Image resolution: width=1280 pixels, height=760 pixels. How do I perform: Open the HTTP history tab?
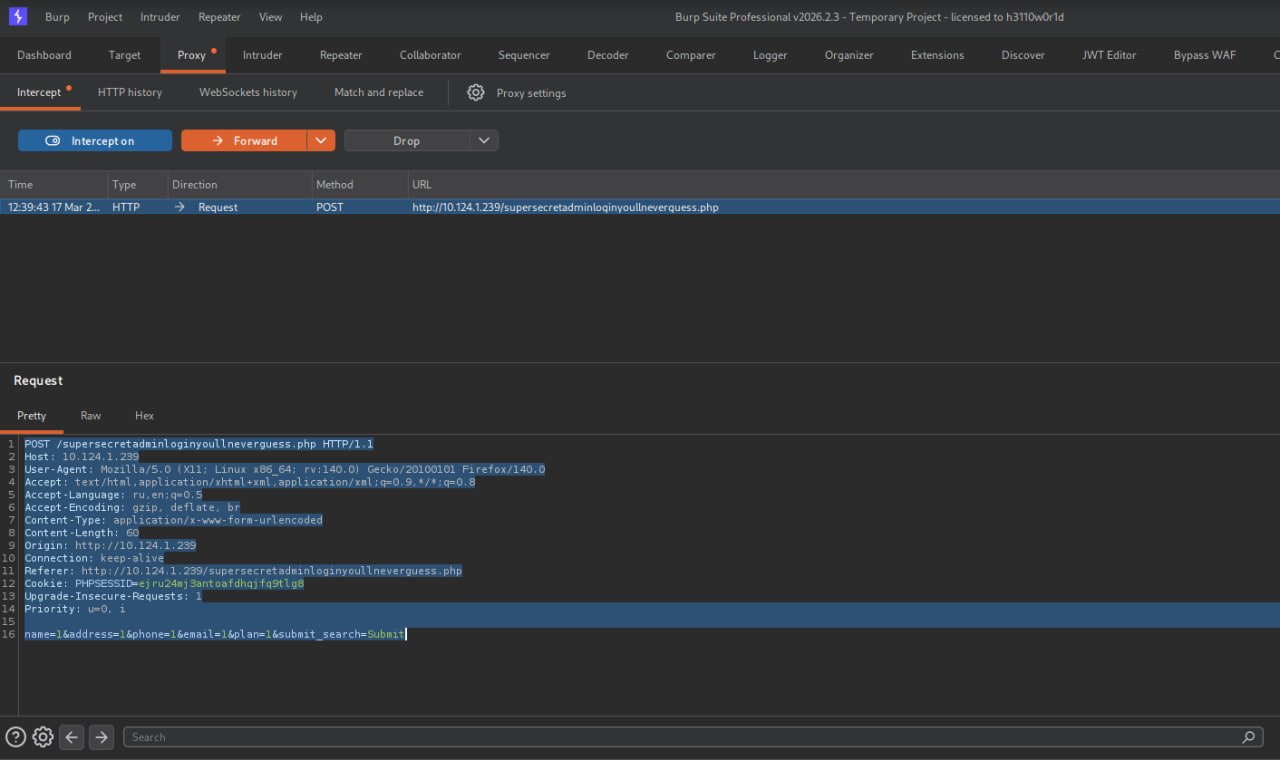pos(130,92)
